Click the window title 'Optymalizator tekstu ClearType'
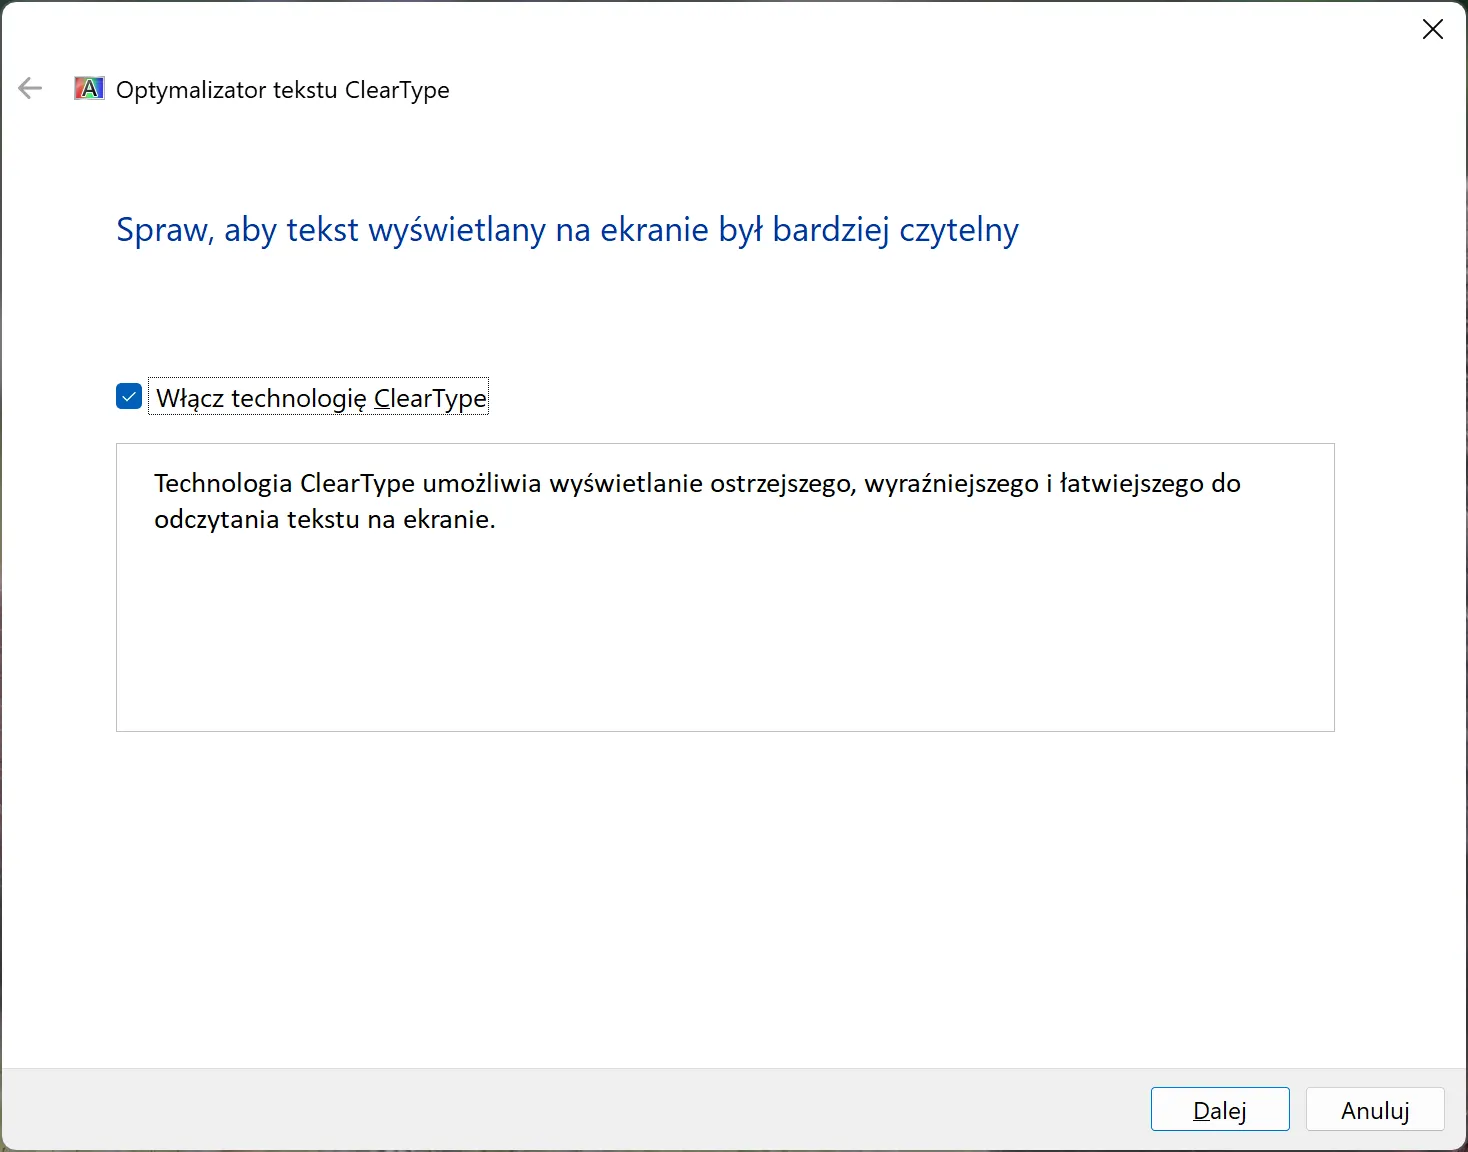Screen dimensions: 1468x1152 pos(283,90)
